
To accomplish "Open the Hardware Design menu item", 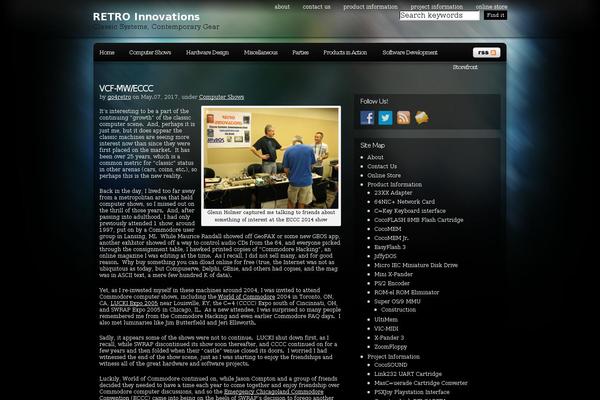I will pos(207,52).
